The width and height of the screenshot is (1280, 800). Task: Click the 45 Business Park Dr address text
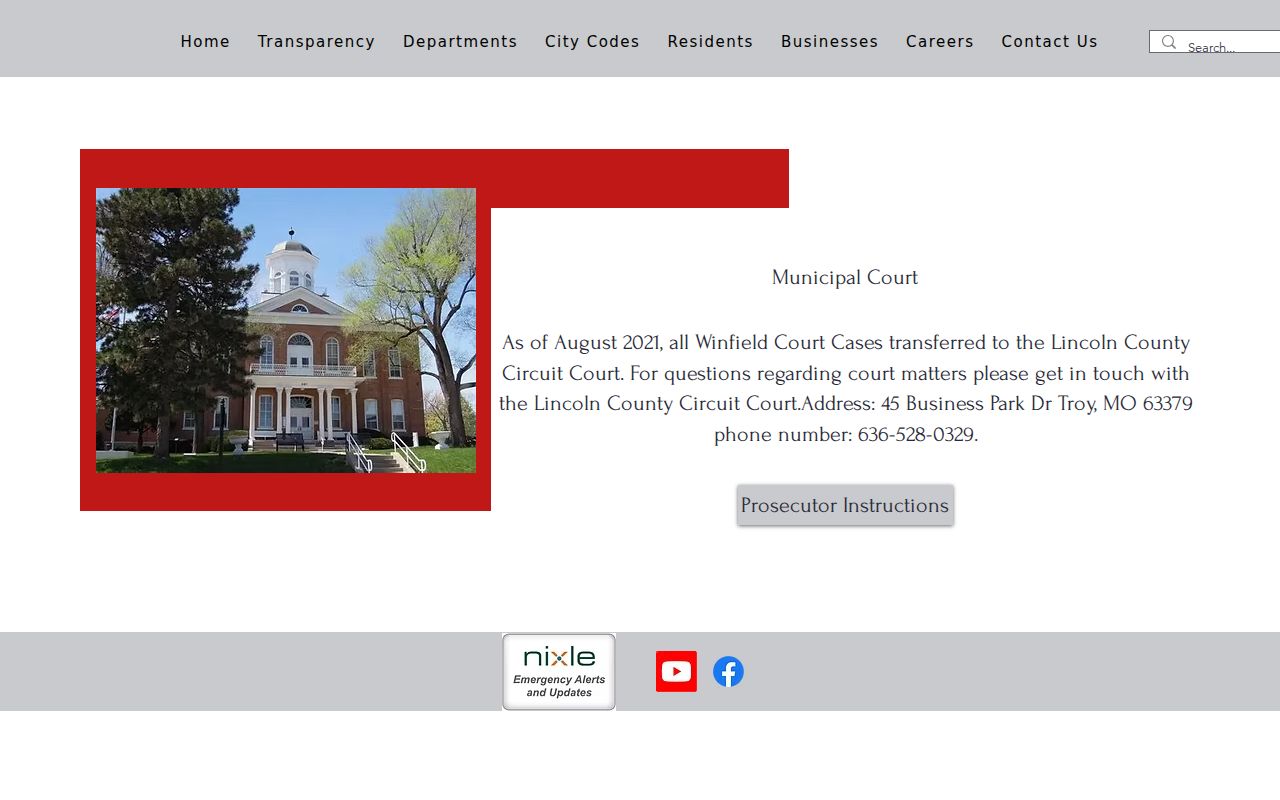1036,404
